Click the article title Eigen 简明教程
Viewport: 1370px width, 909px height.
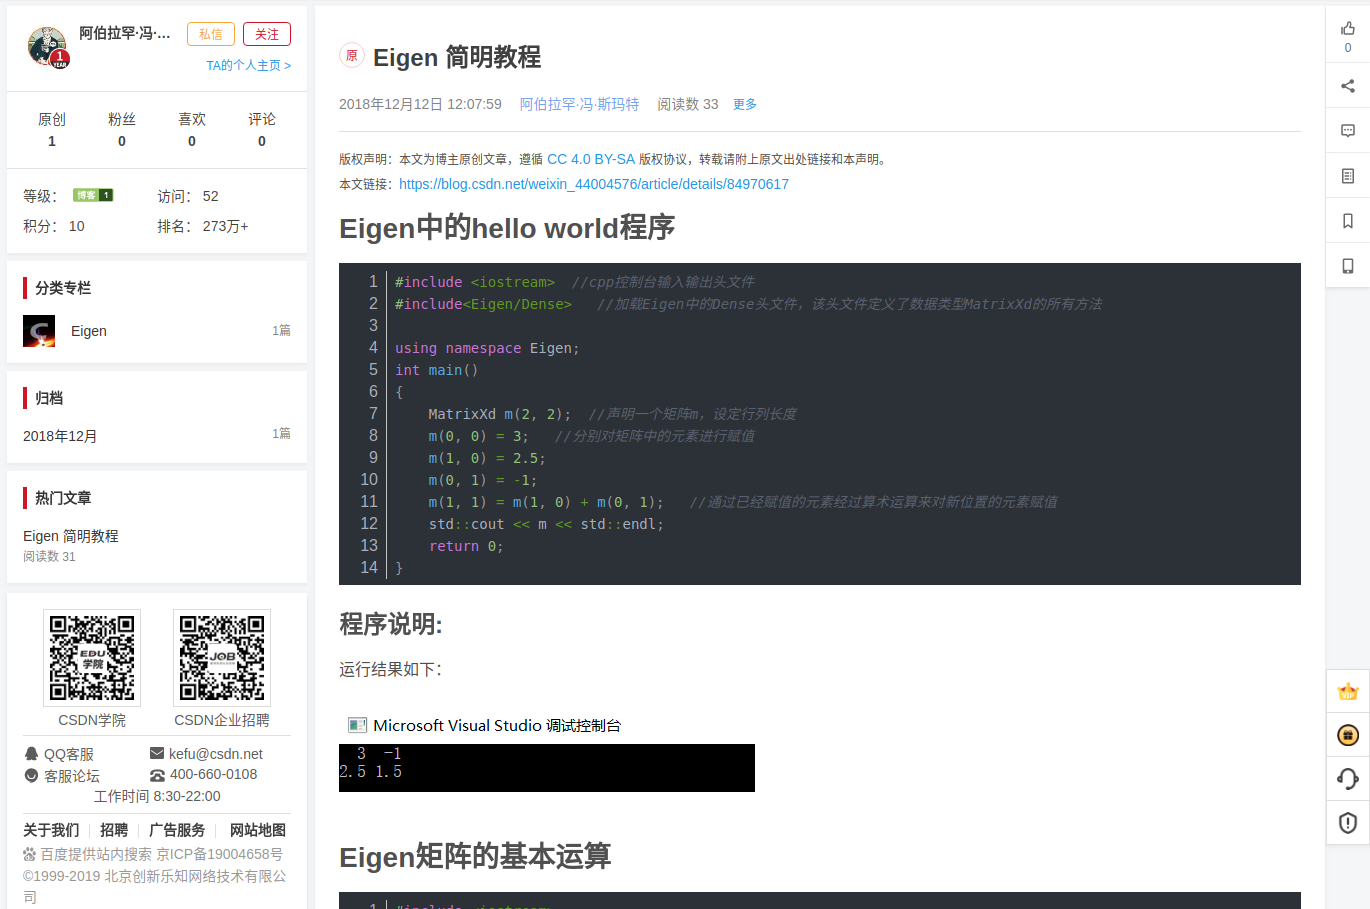[x=457, y=57]
